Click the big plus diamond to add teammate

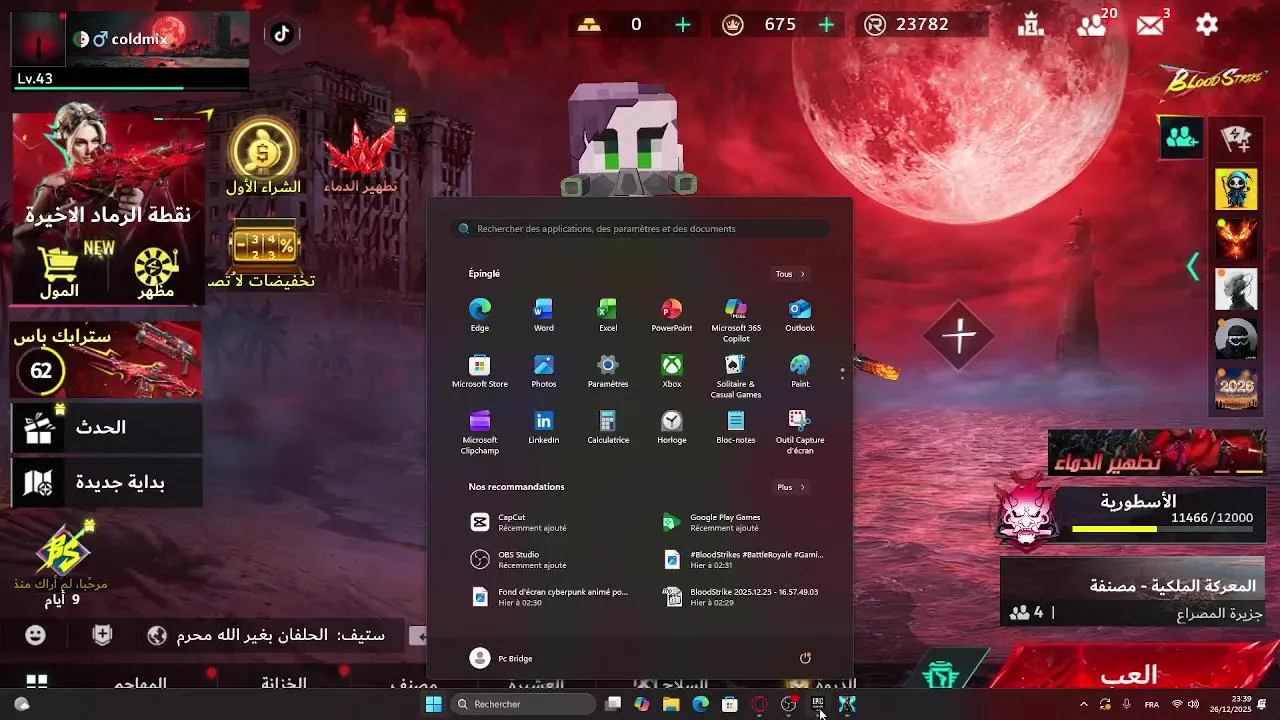960,336
